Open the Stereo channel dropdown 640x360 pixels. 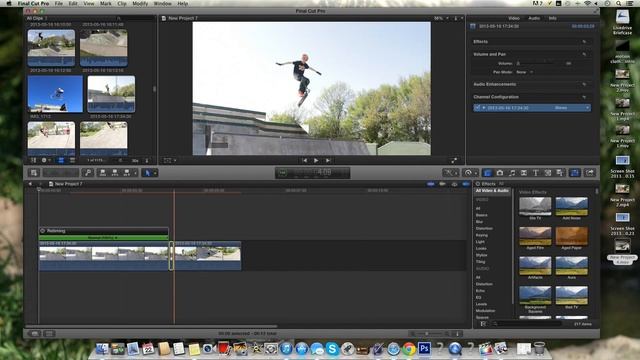tap(571, 108)
